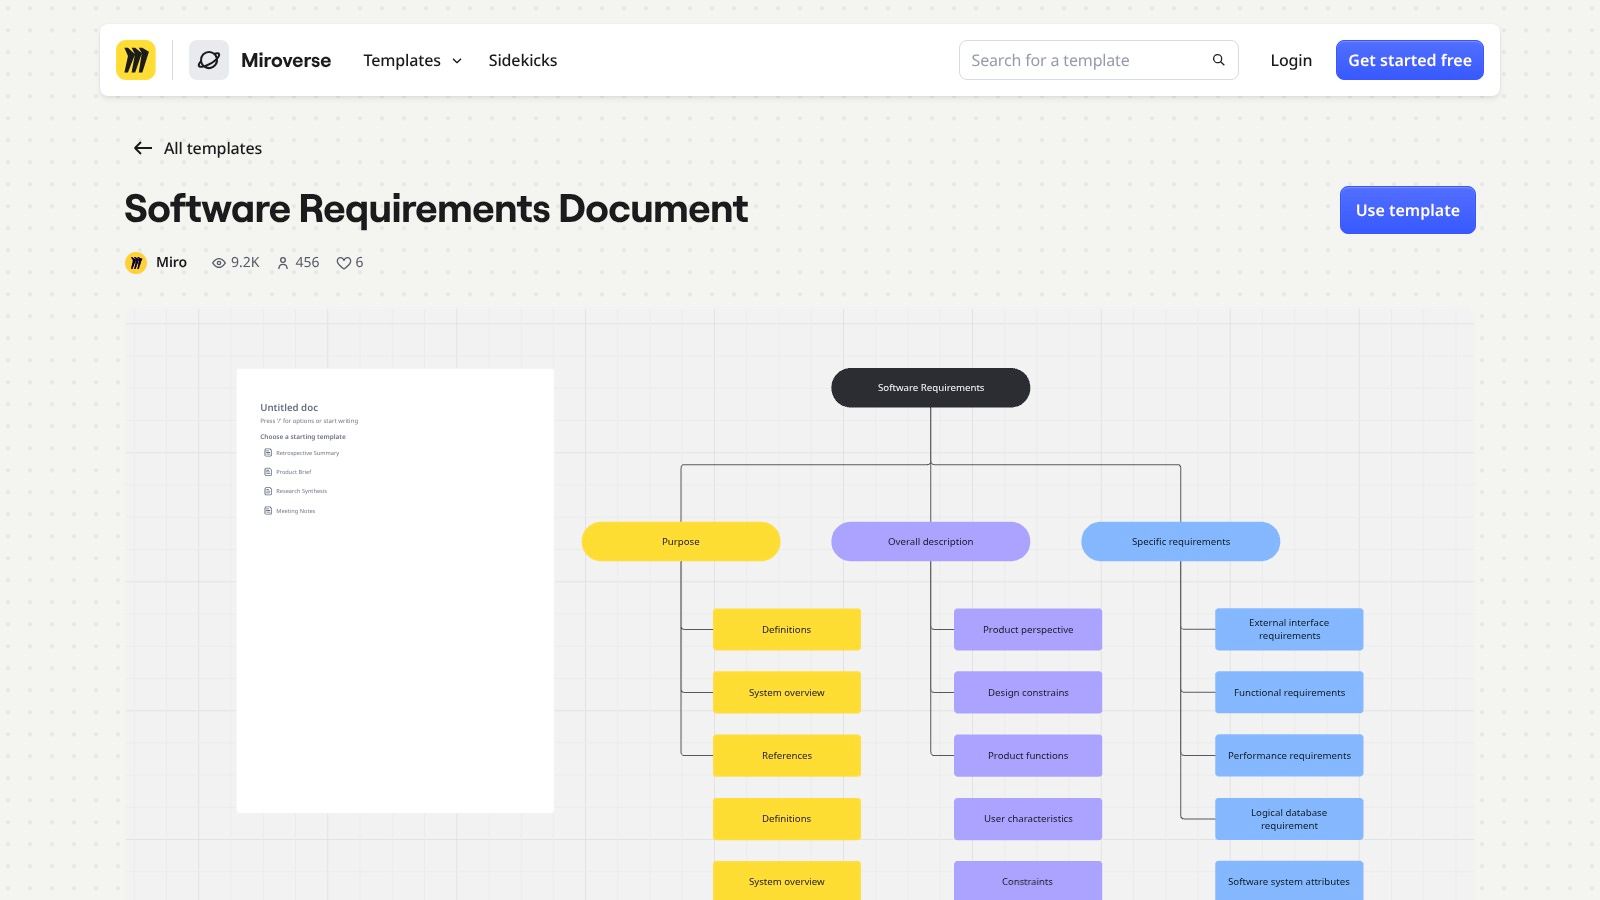
Task: Click the yellow Miro logo icon
Action: [x=136, y=60]
